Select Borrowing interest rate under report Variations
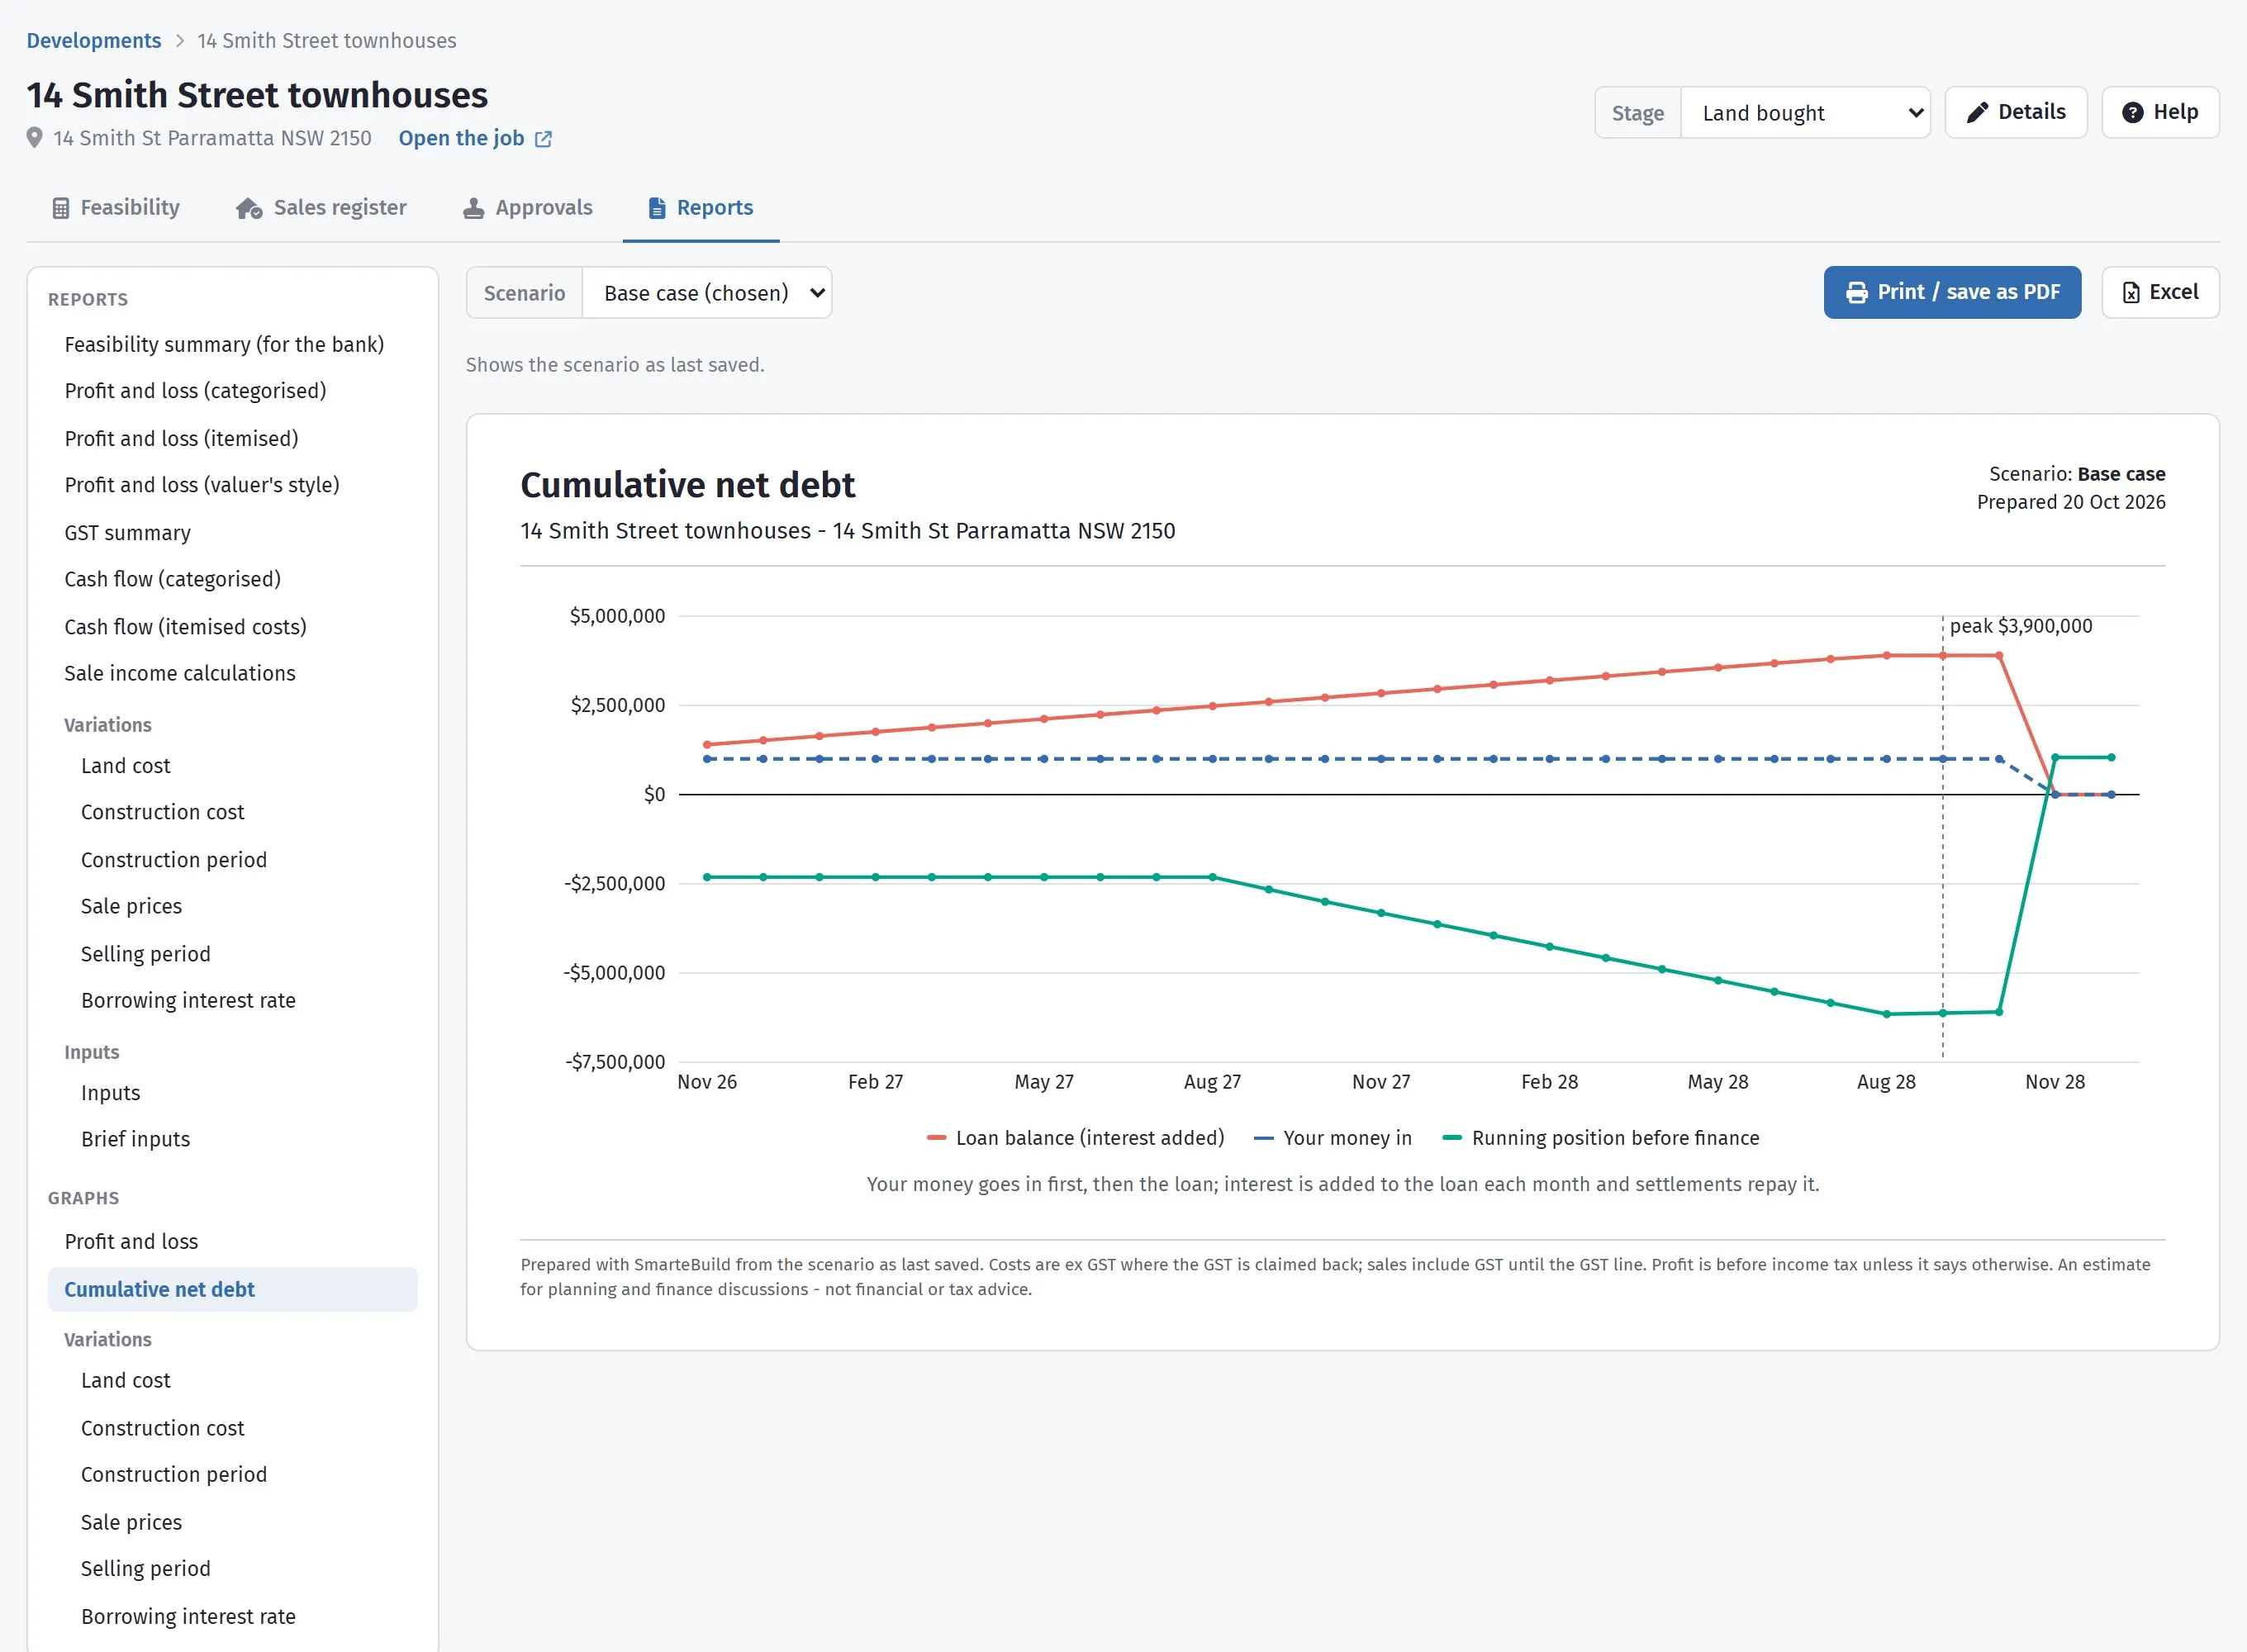 188,1000
